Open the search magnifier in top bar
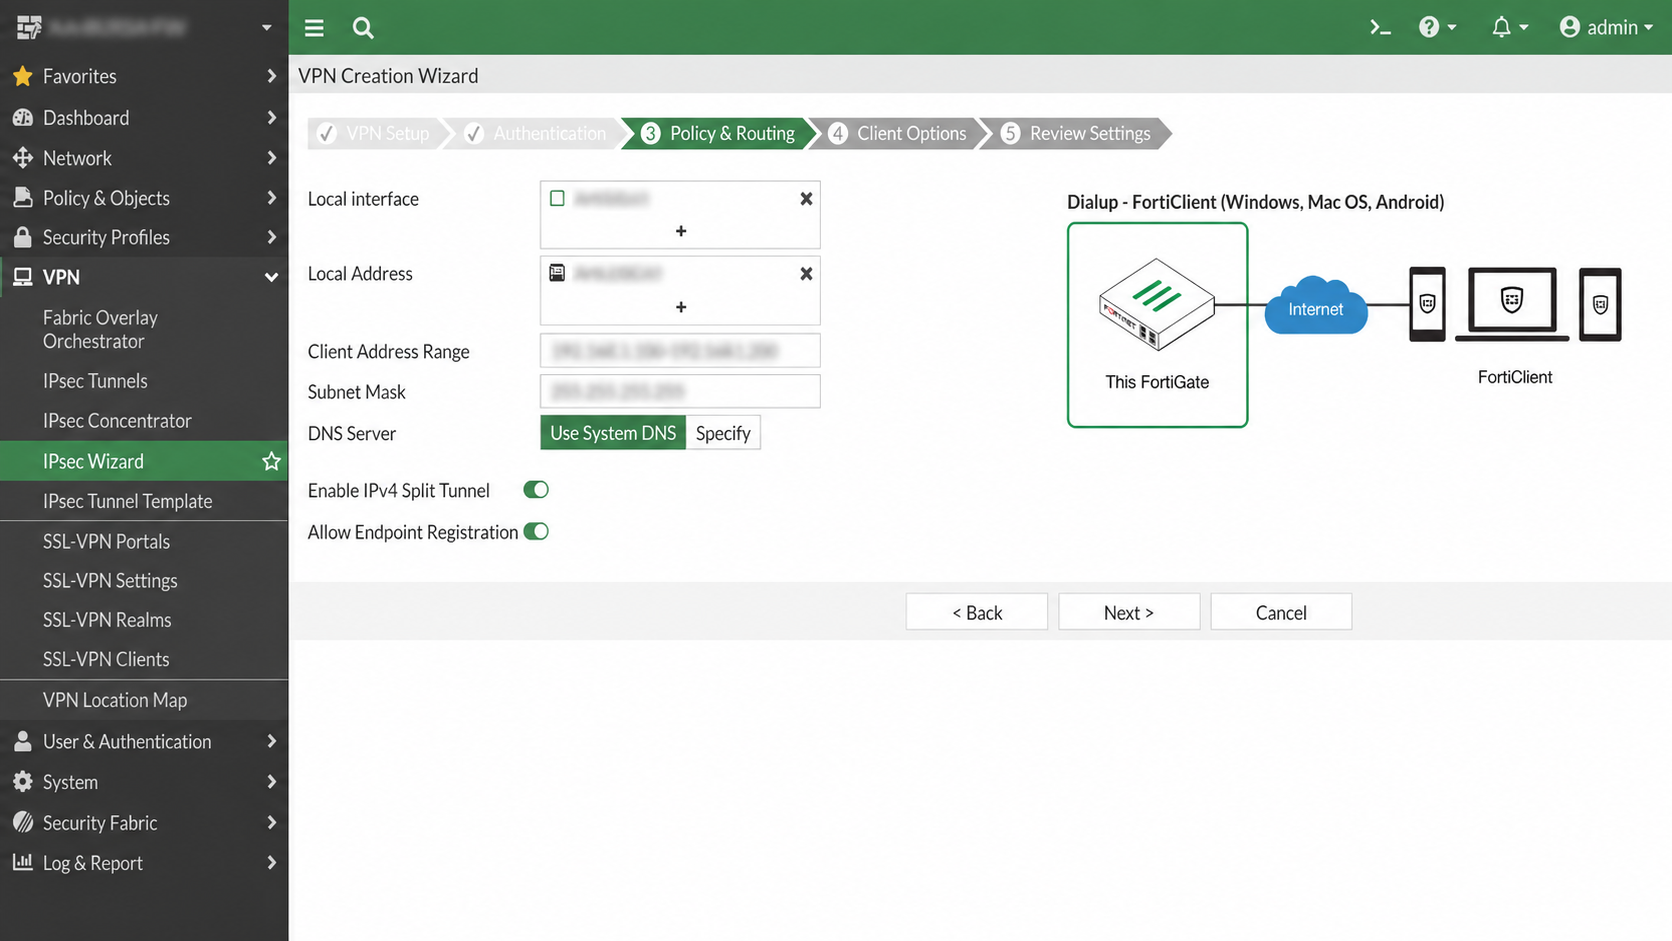Screen dimensions: 1672x941 pos(363,28)
